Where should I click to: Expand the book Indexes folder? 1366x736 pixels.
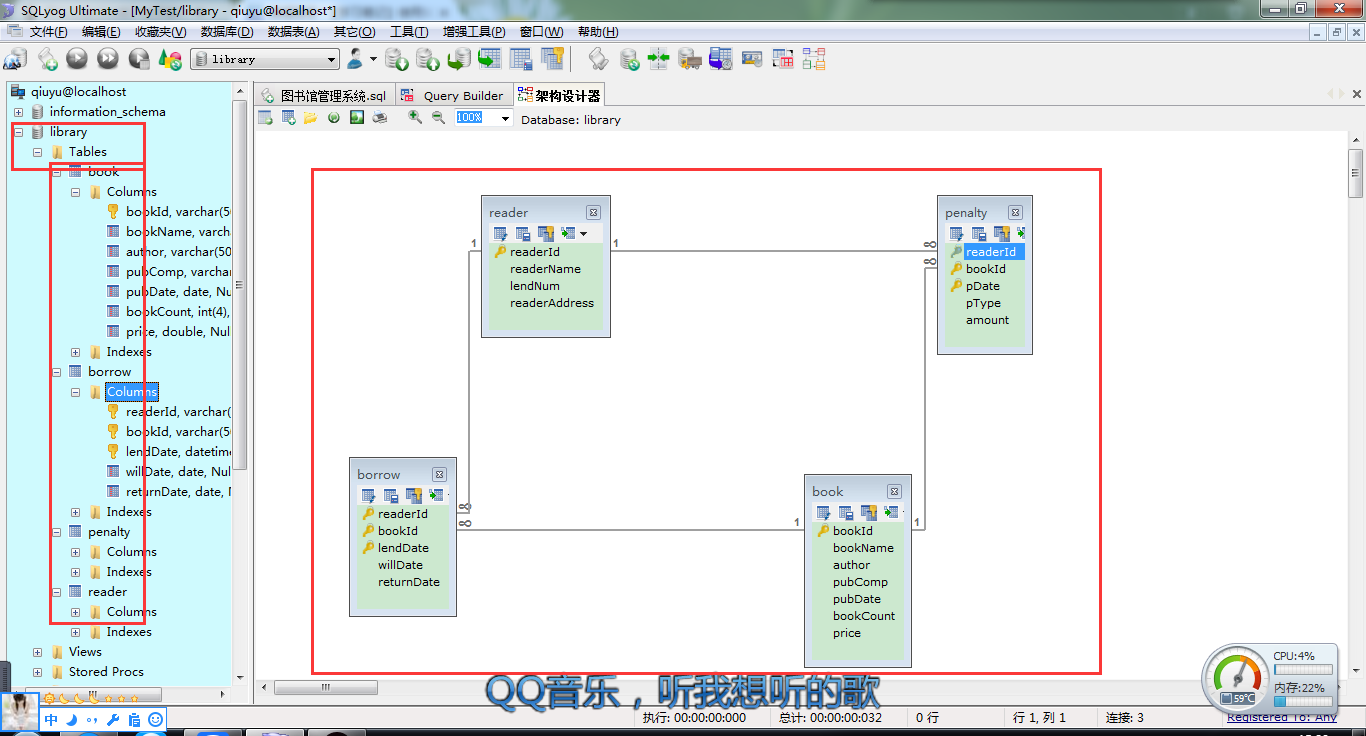(75, 352)
